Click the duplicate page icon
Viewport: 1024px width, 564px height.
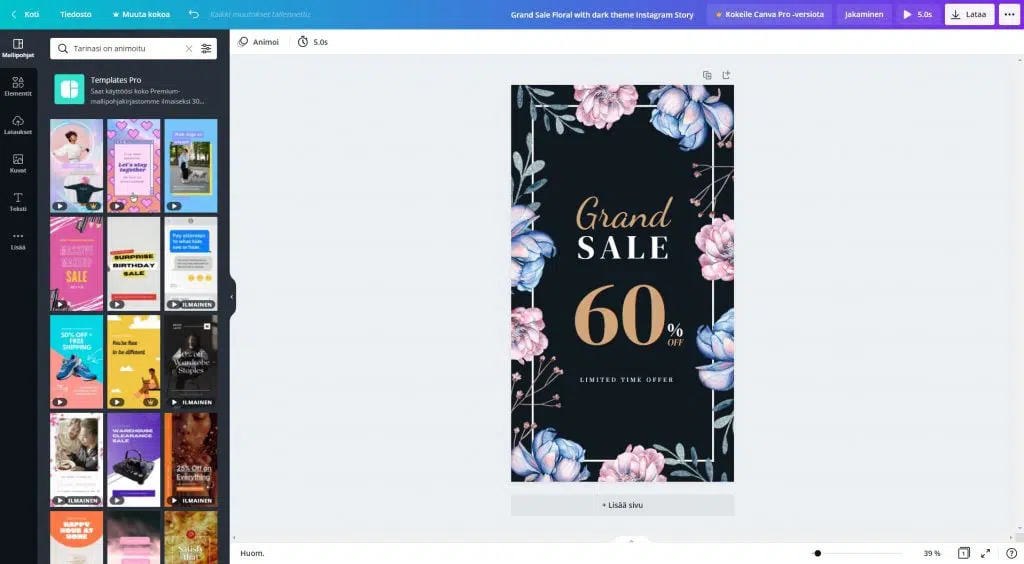tap(707, 75)
